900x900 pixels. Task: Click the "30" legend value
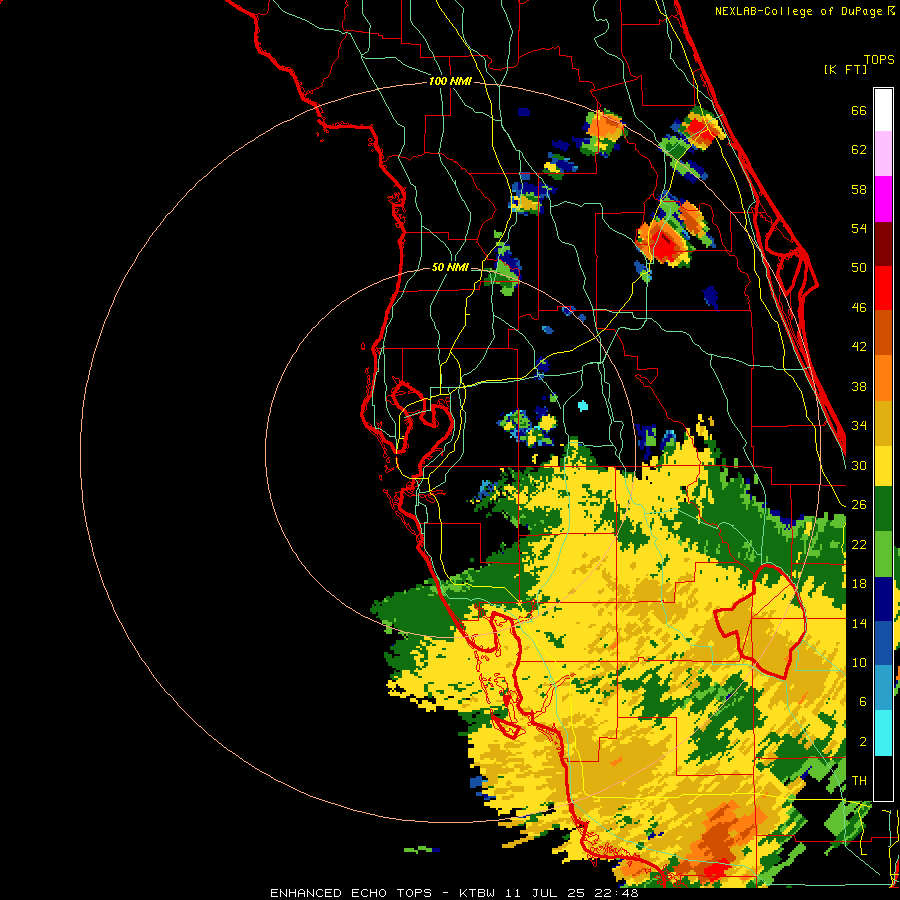click(x=859, y=465)
